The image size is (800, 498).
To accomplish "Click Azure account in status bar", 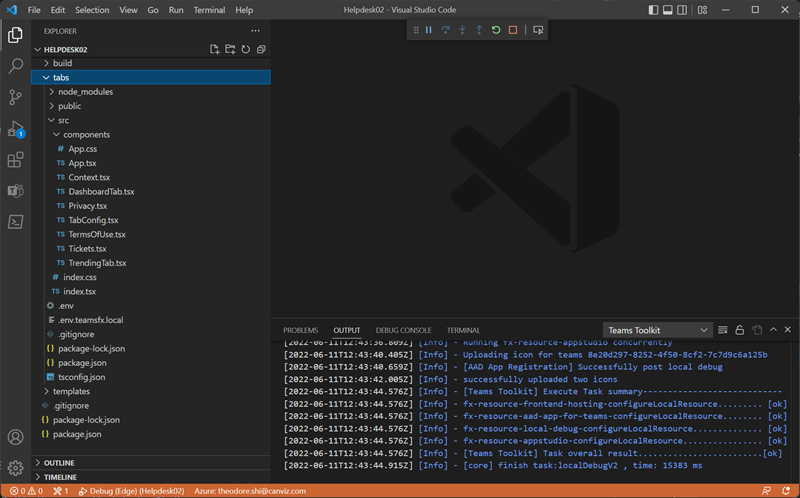I will click(250, 491).
